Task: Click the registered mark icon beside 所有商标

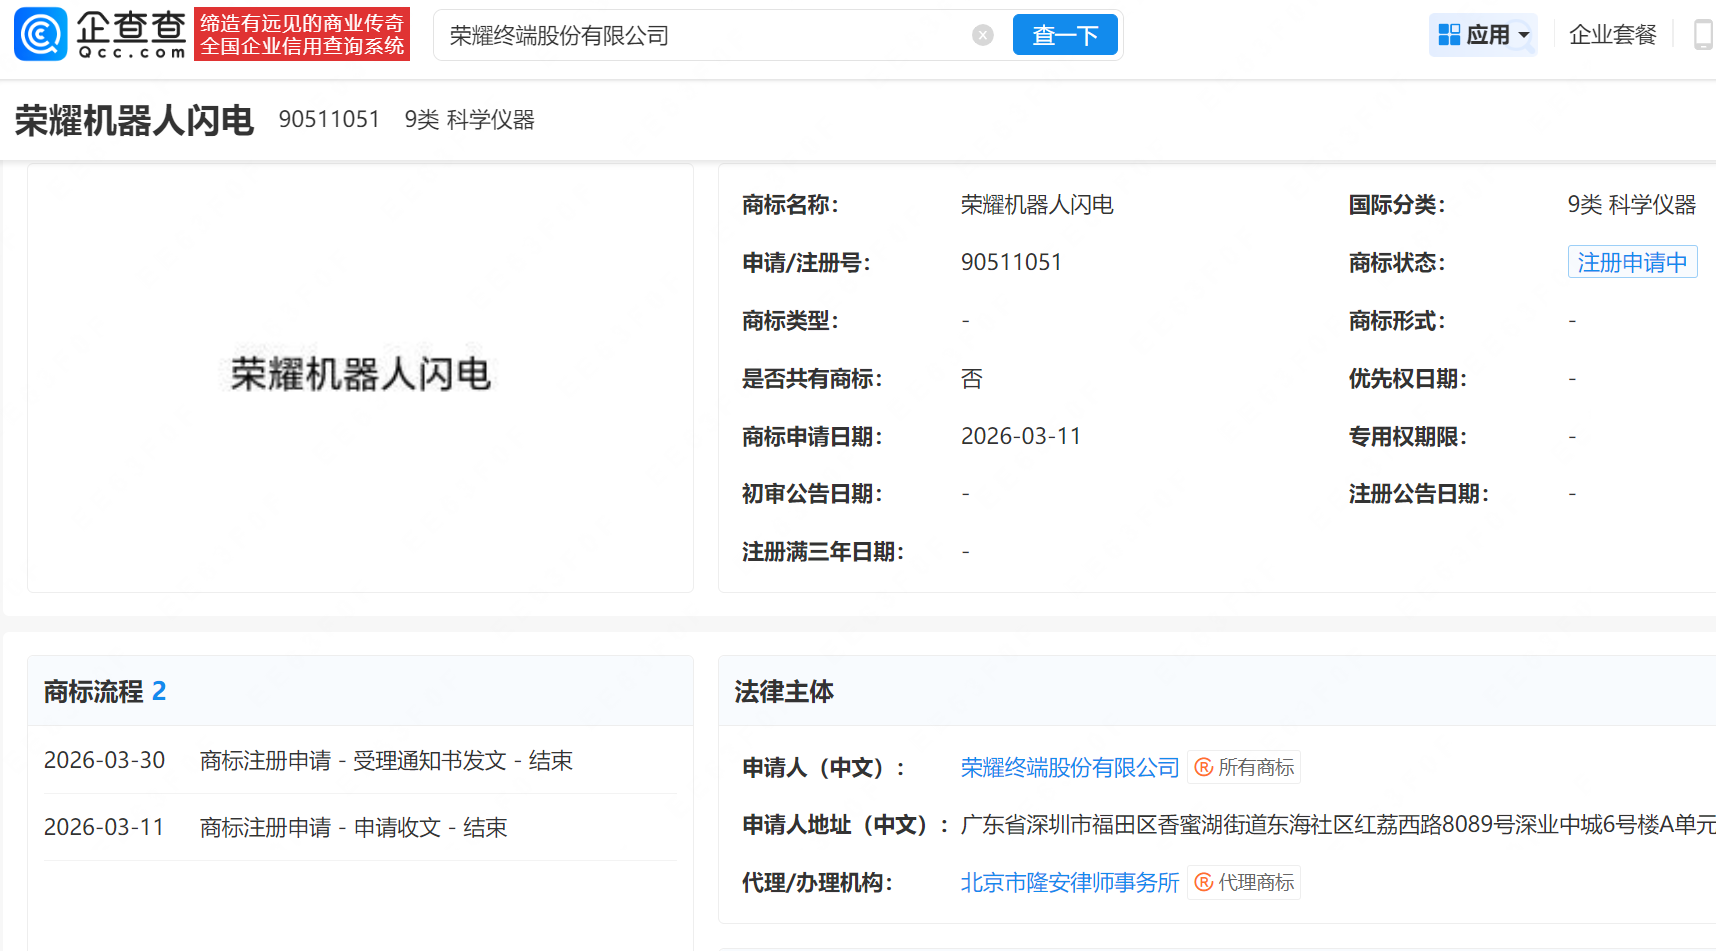Action: tap(1204, 768)
